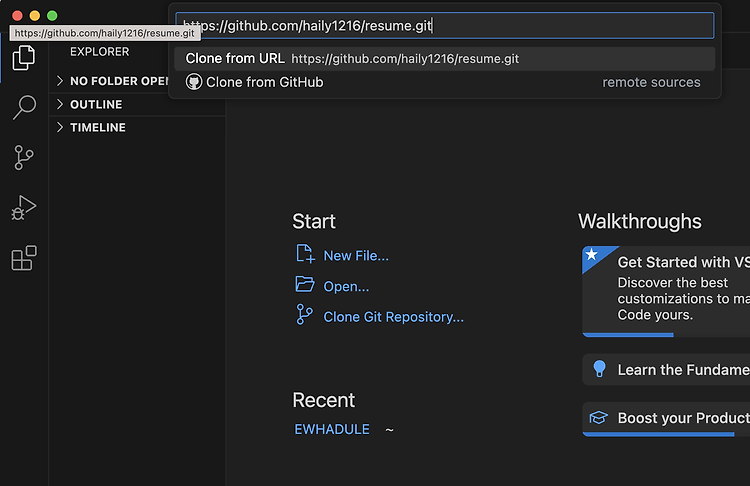Expand the TIMELINE section
Image resolution: width=750 pixels, height=486 pixels.
(x=137, y=127)
